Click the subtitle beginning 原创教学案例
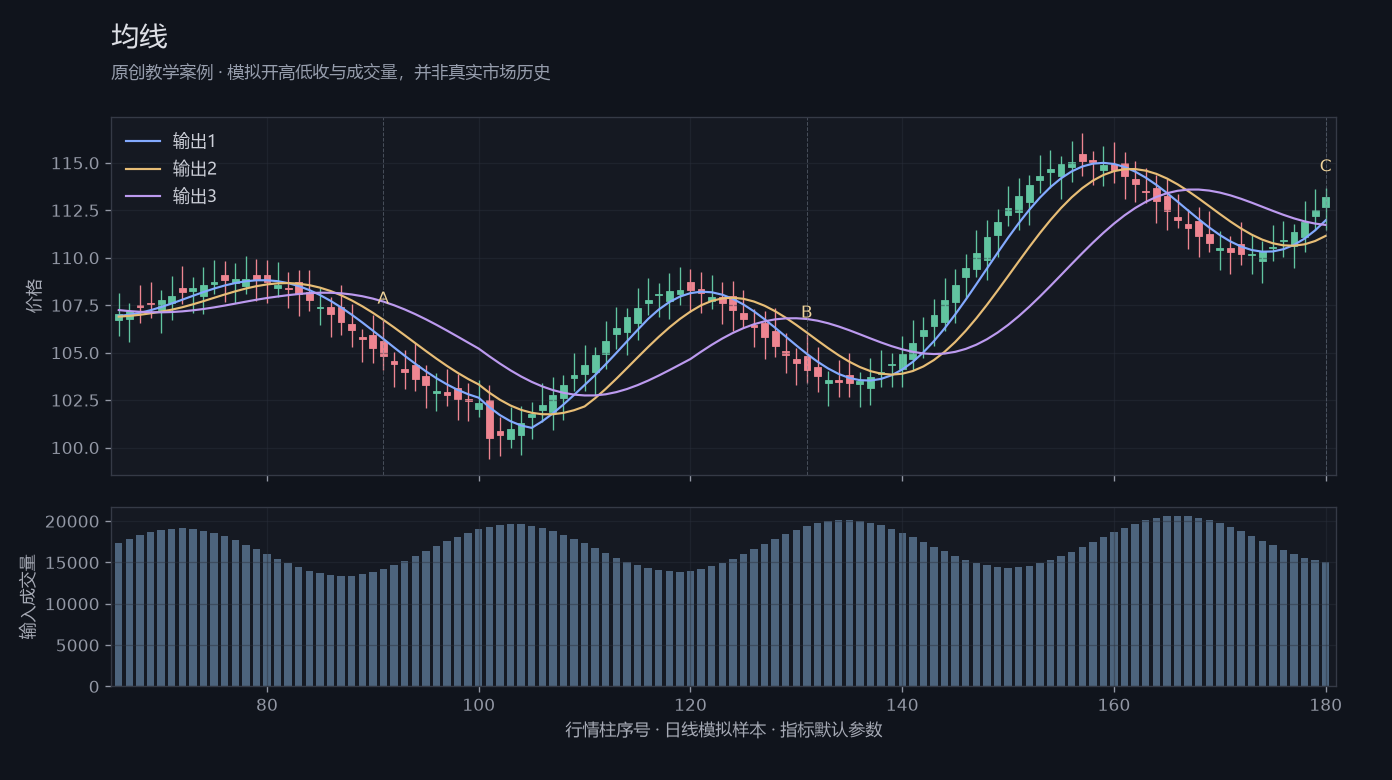This screenshot has width=1392, height=780. (x=331, y=72)
